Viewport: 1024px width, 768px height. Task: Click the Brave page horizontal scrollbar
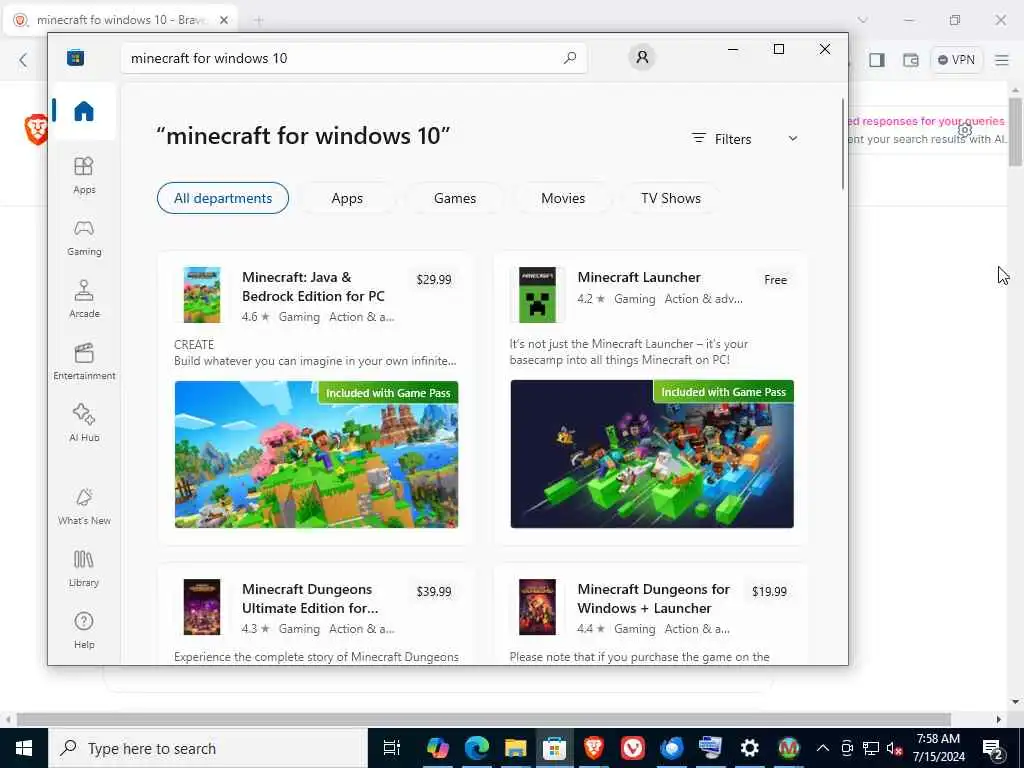coord(483,719)
